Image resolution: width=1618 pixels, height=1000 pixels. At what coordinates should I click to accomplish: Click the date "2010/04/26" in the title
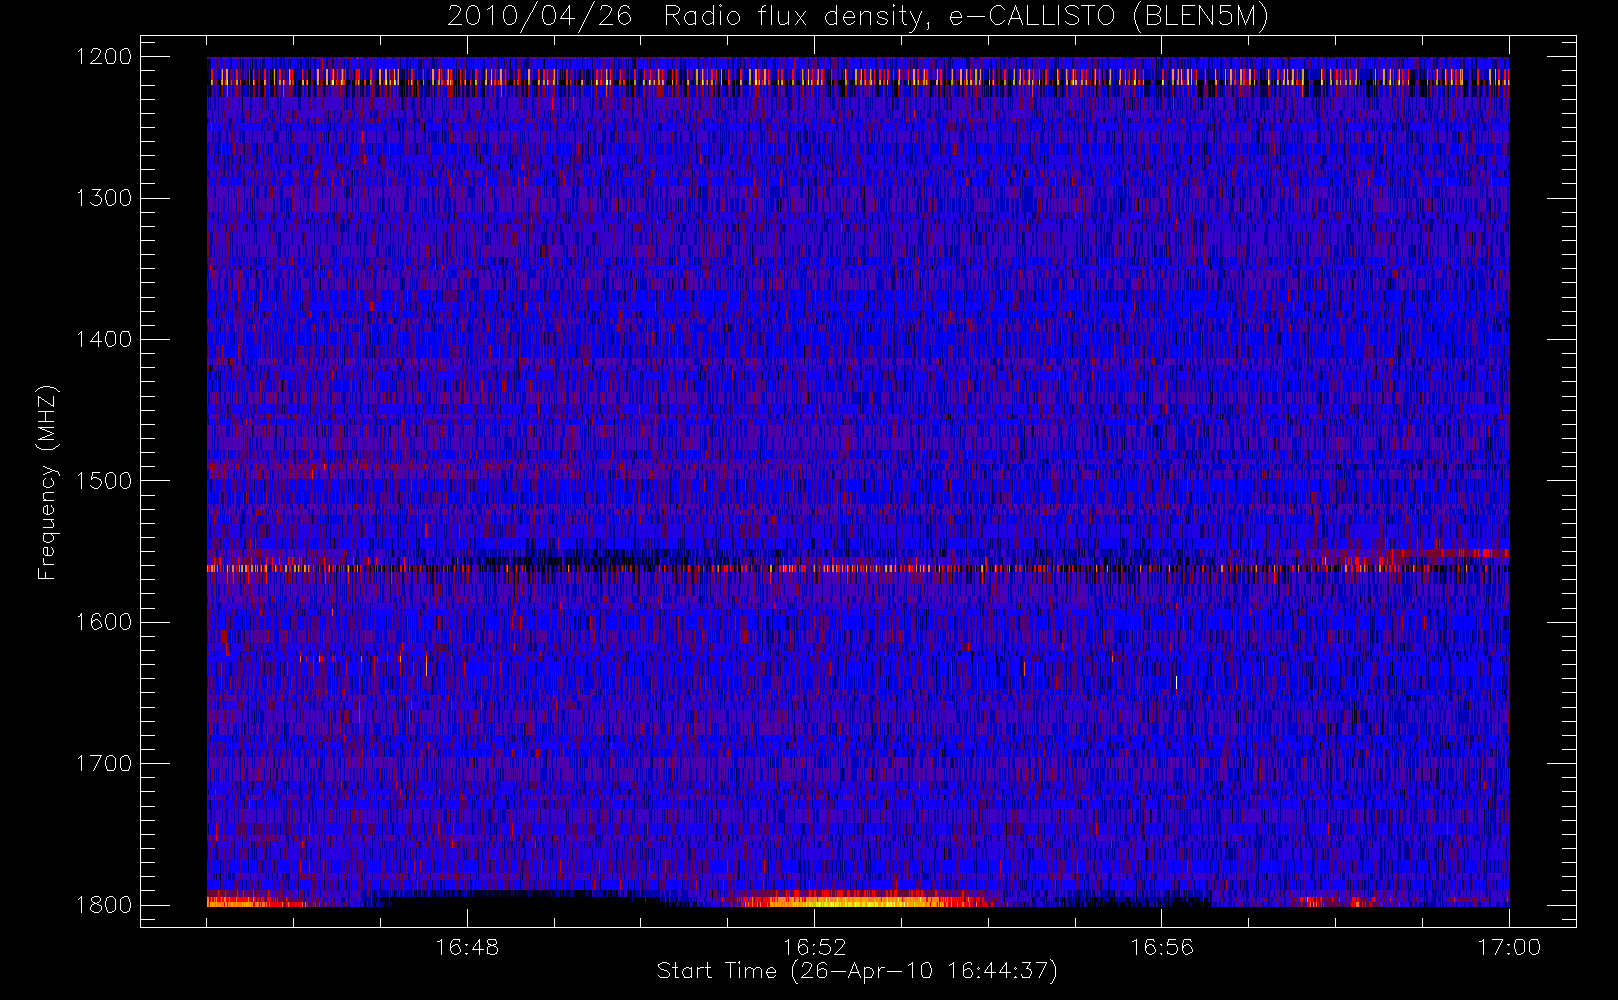click(x=539, y=17)
